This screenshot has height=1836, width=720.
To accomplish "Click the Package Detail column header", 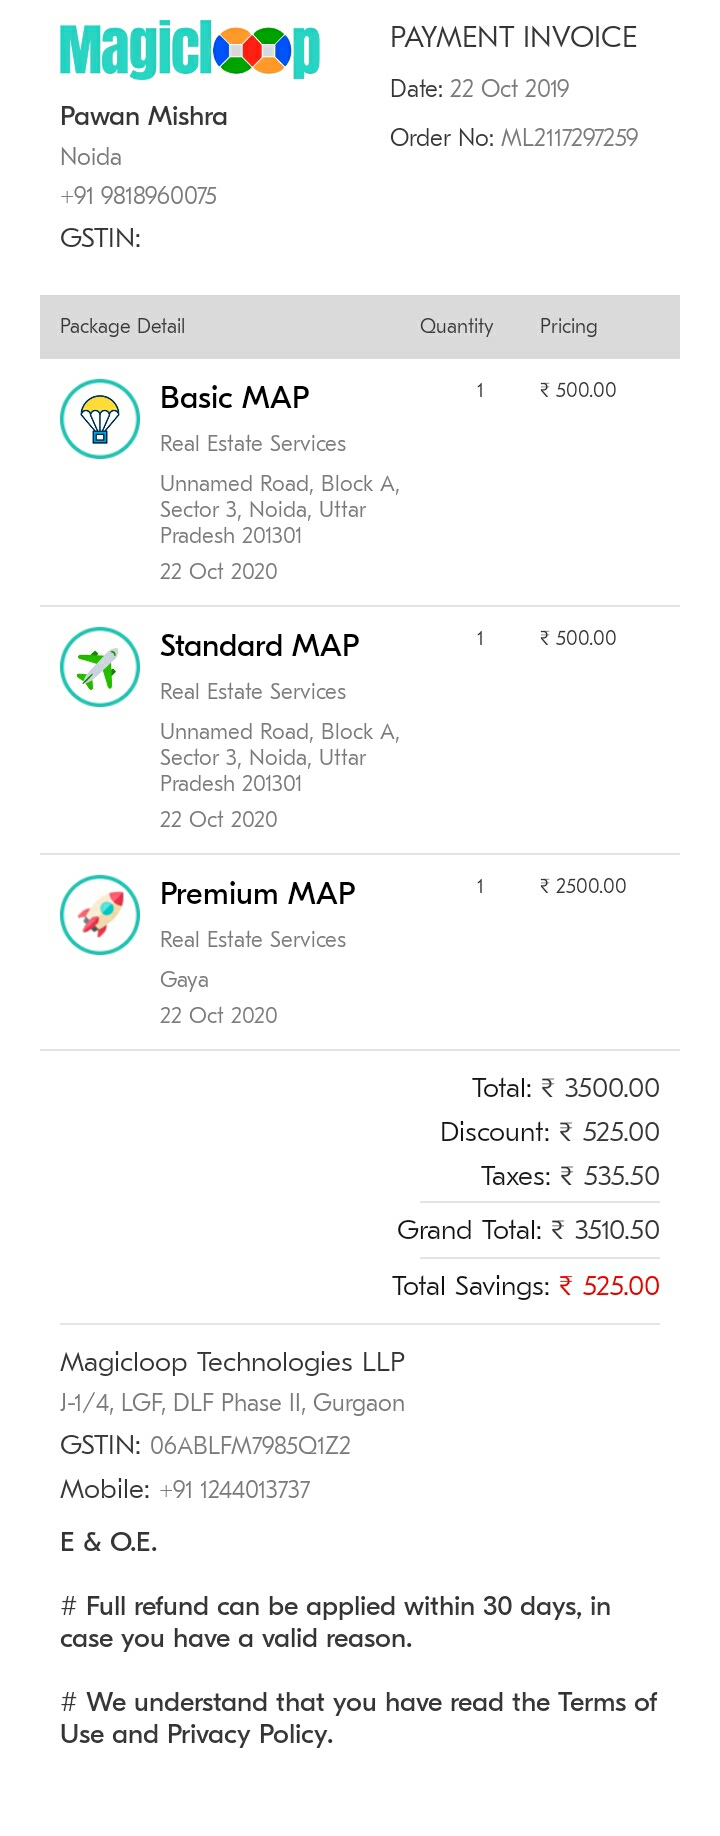I will tap(122, 326).
